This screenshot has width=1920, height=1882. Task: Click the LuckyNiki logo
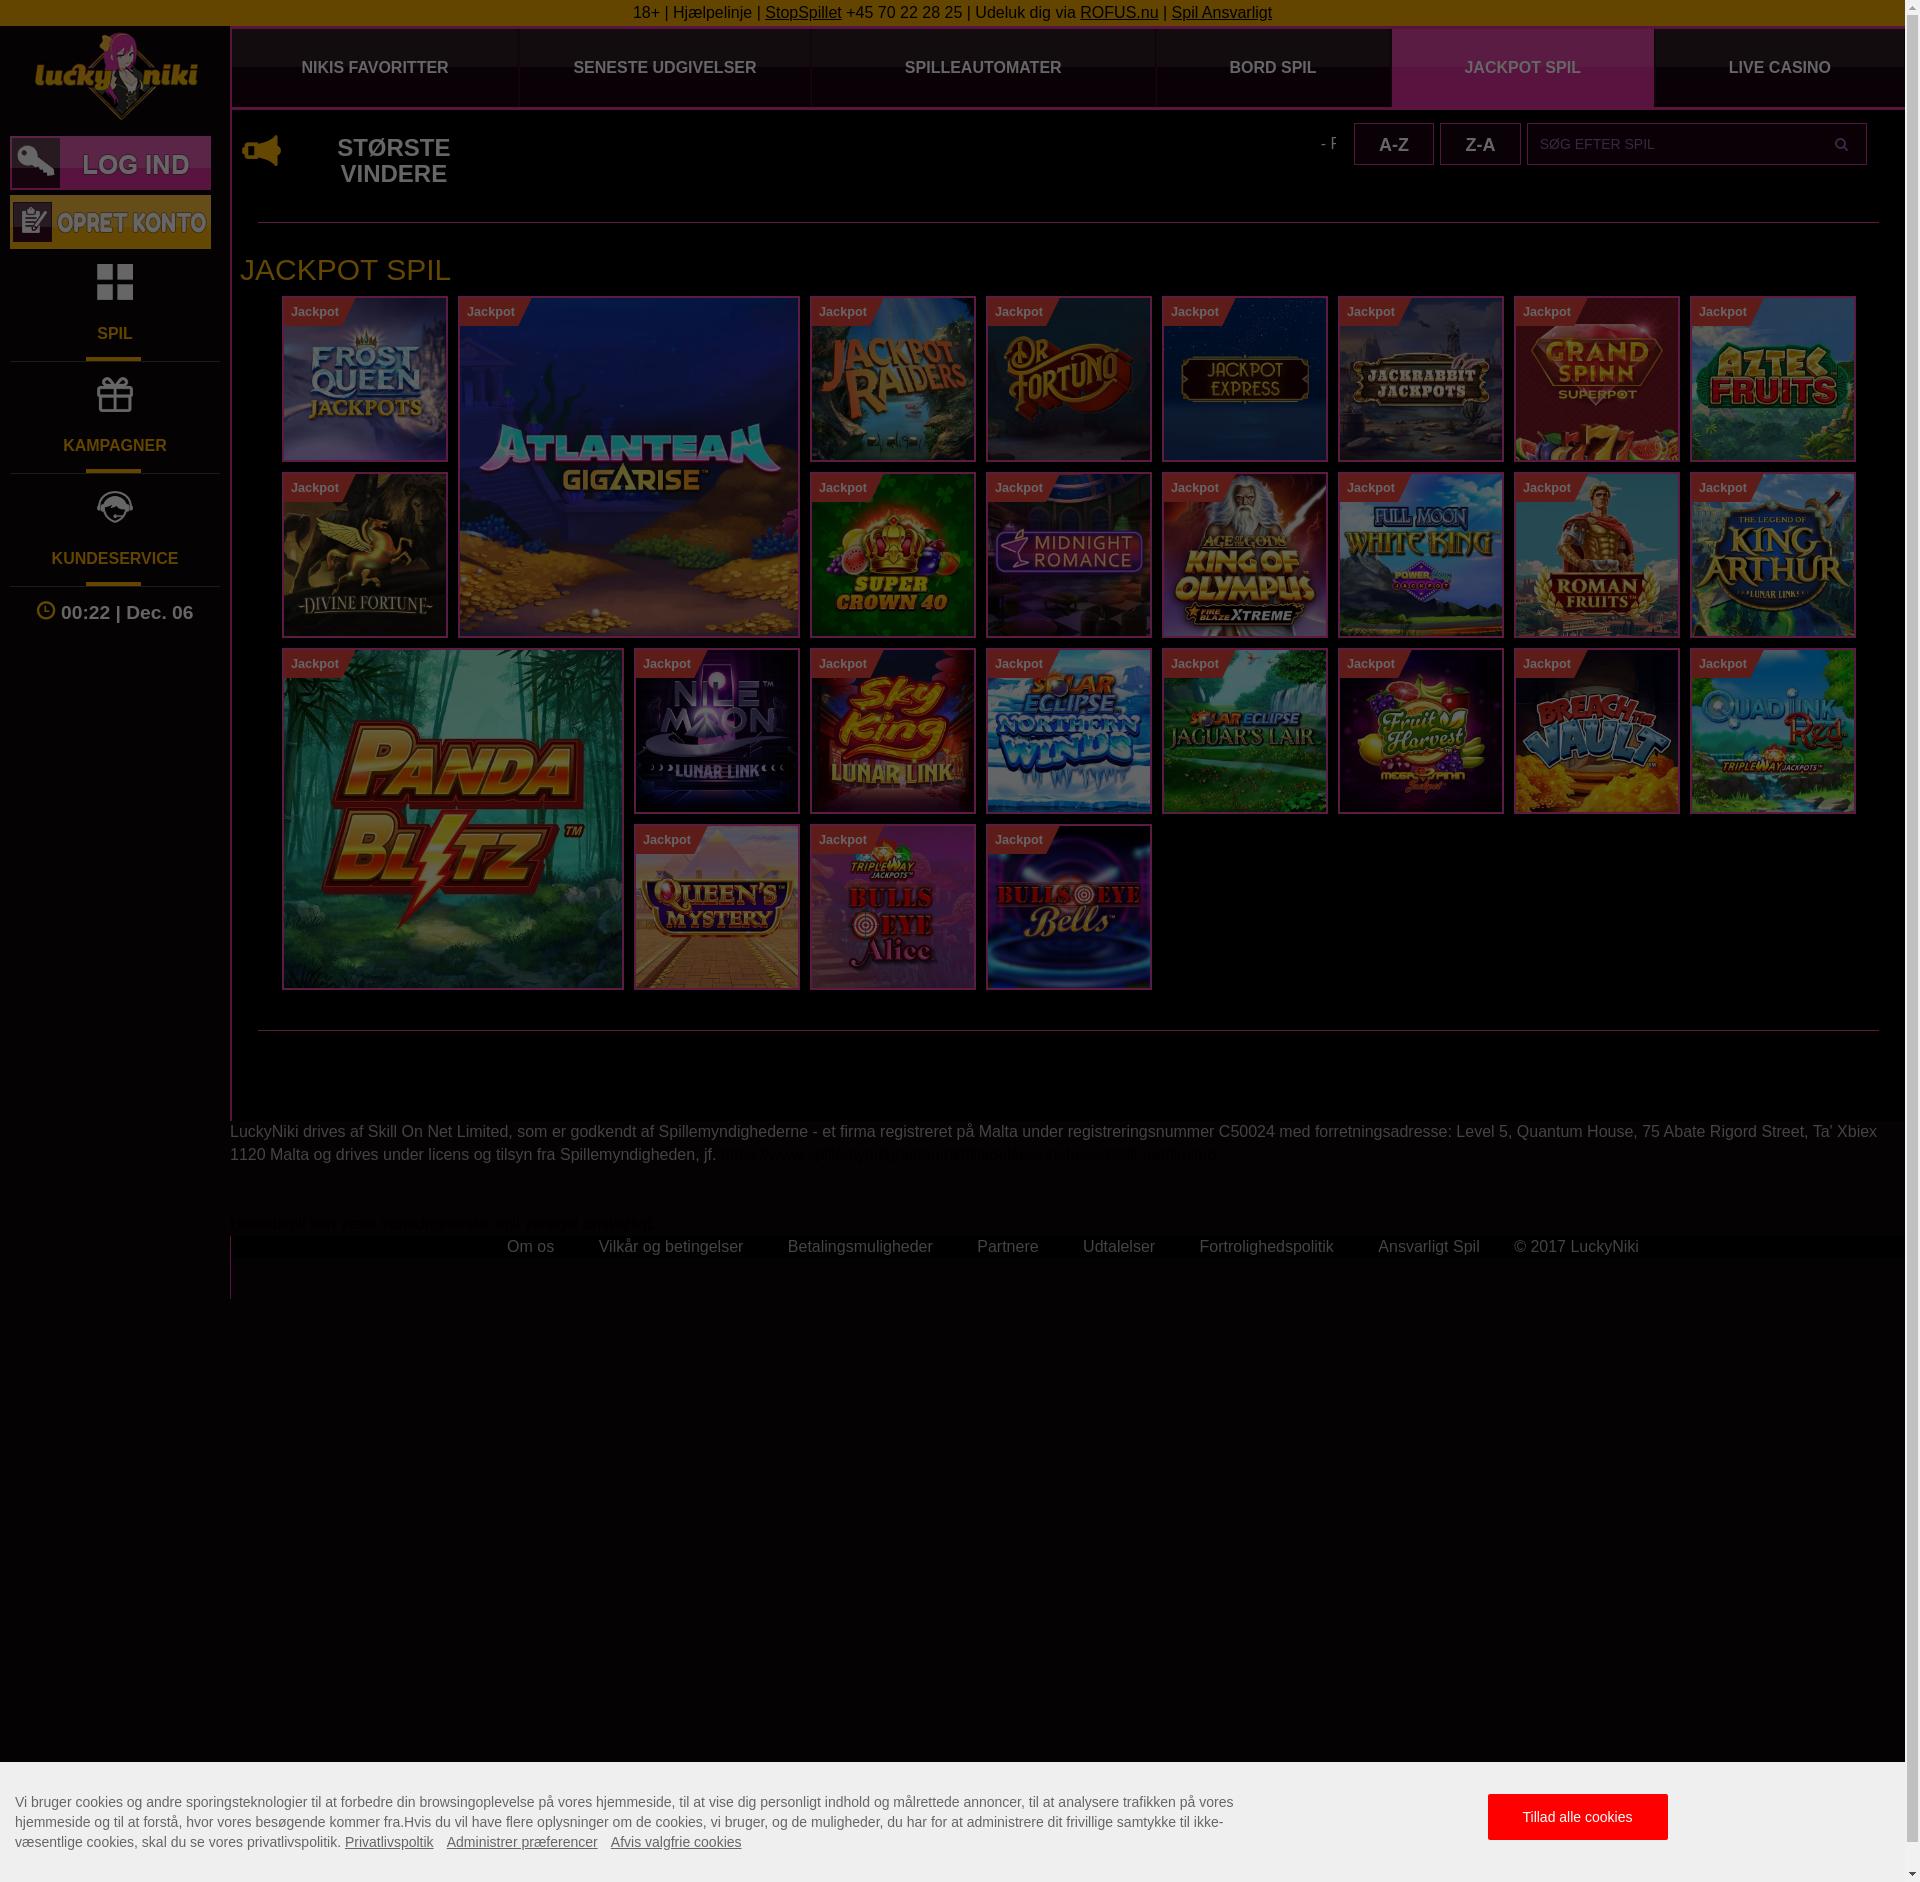(116, 76)
